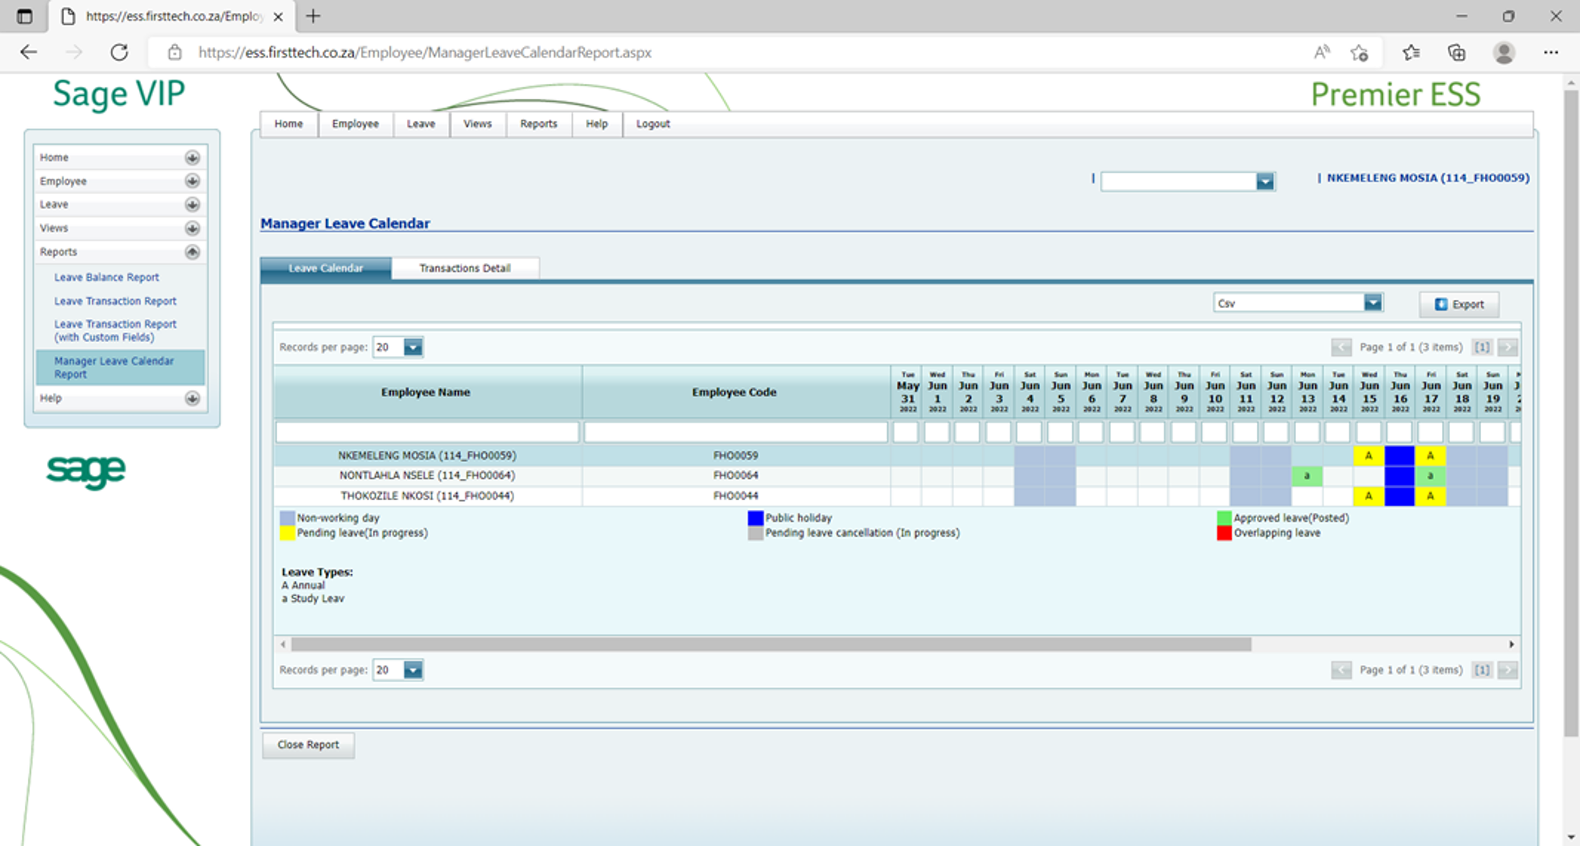This screenshot has width=1580, height=846.
Task: Open top Records per page dropdown
Action: [412, 347]
